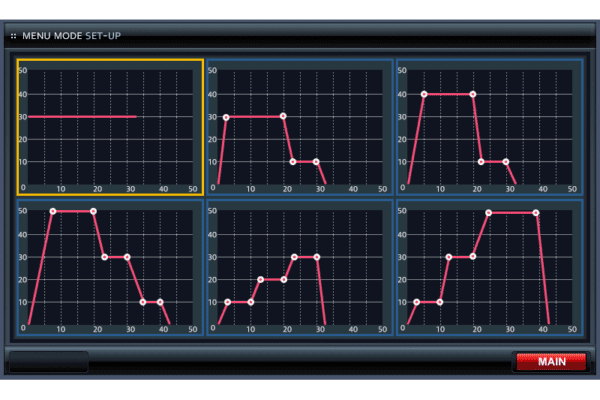The height and width of the screenshot is (400, 600).
Task: Click first node at 50 in bottom-left graph
Action: [x=52, y=211]
